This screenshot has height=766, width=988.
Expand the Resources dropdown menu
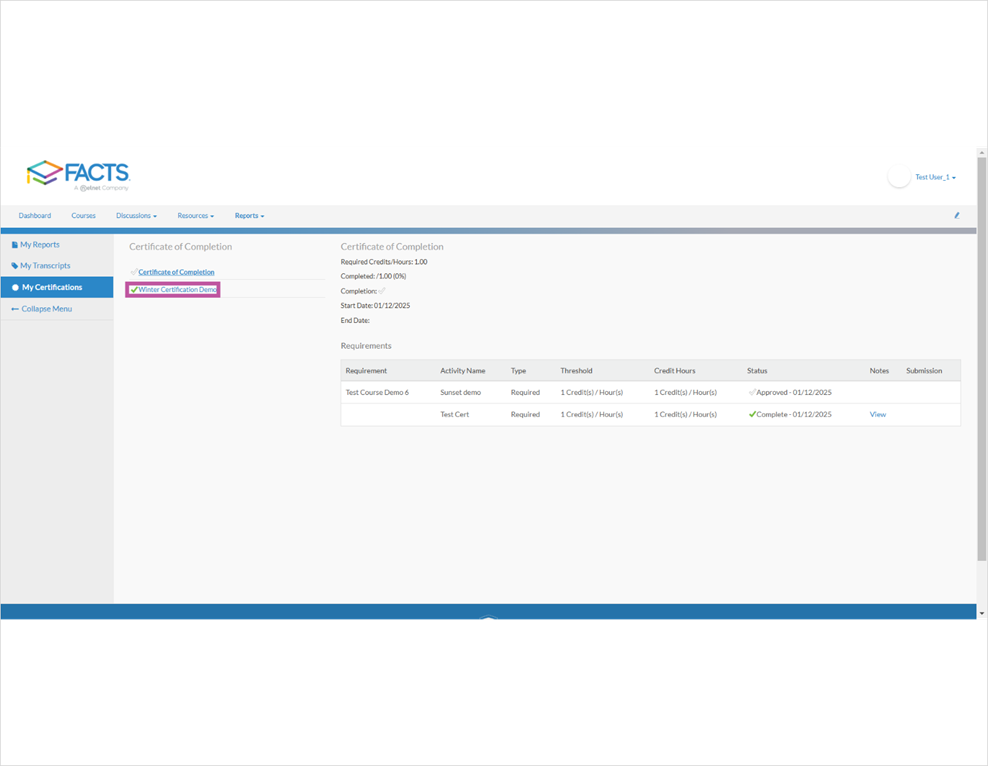pos(195,215)
